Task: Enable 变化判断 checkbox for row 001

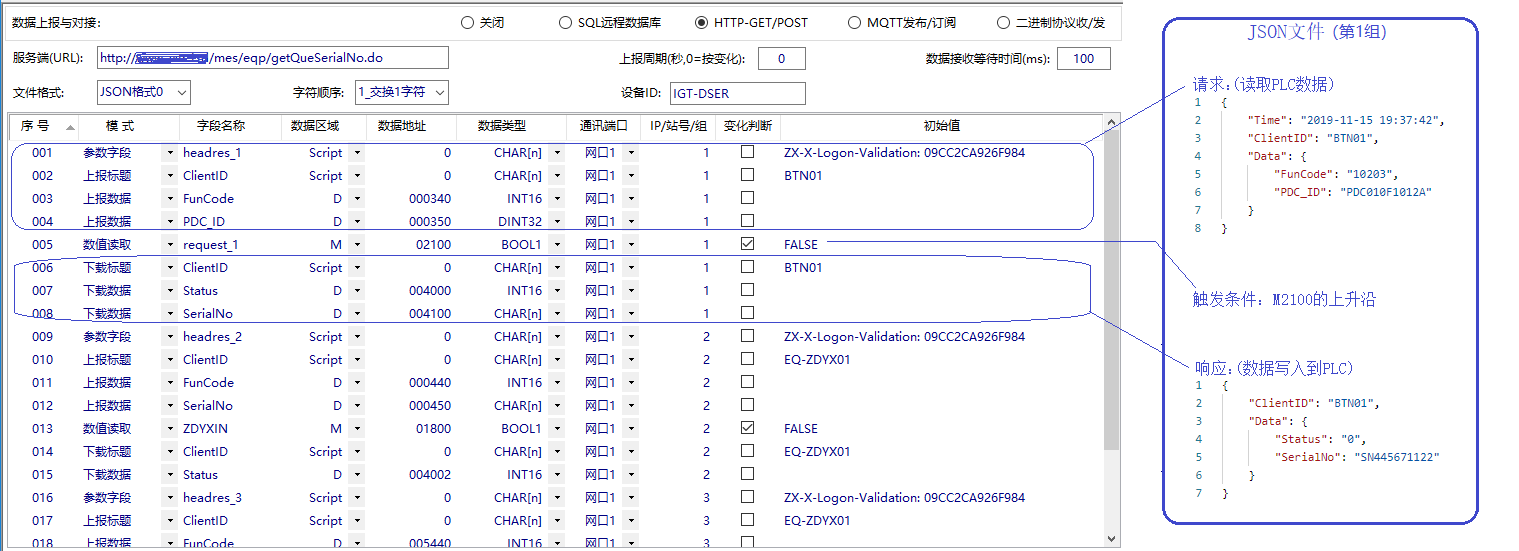Action: click(x=747, y=153)
